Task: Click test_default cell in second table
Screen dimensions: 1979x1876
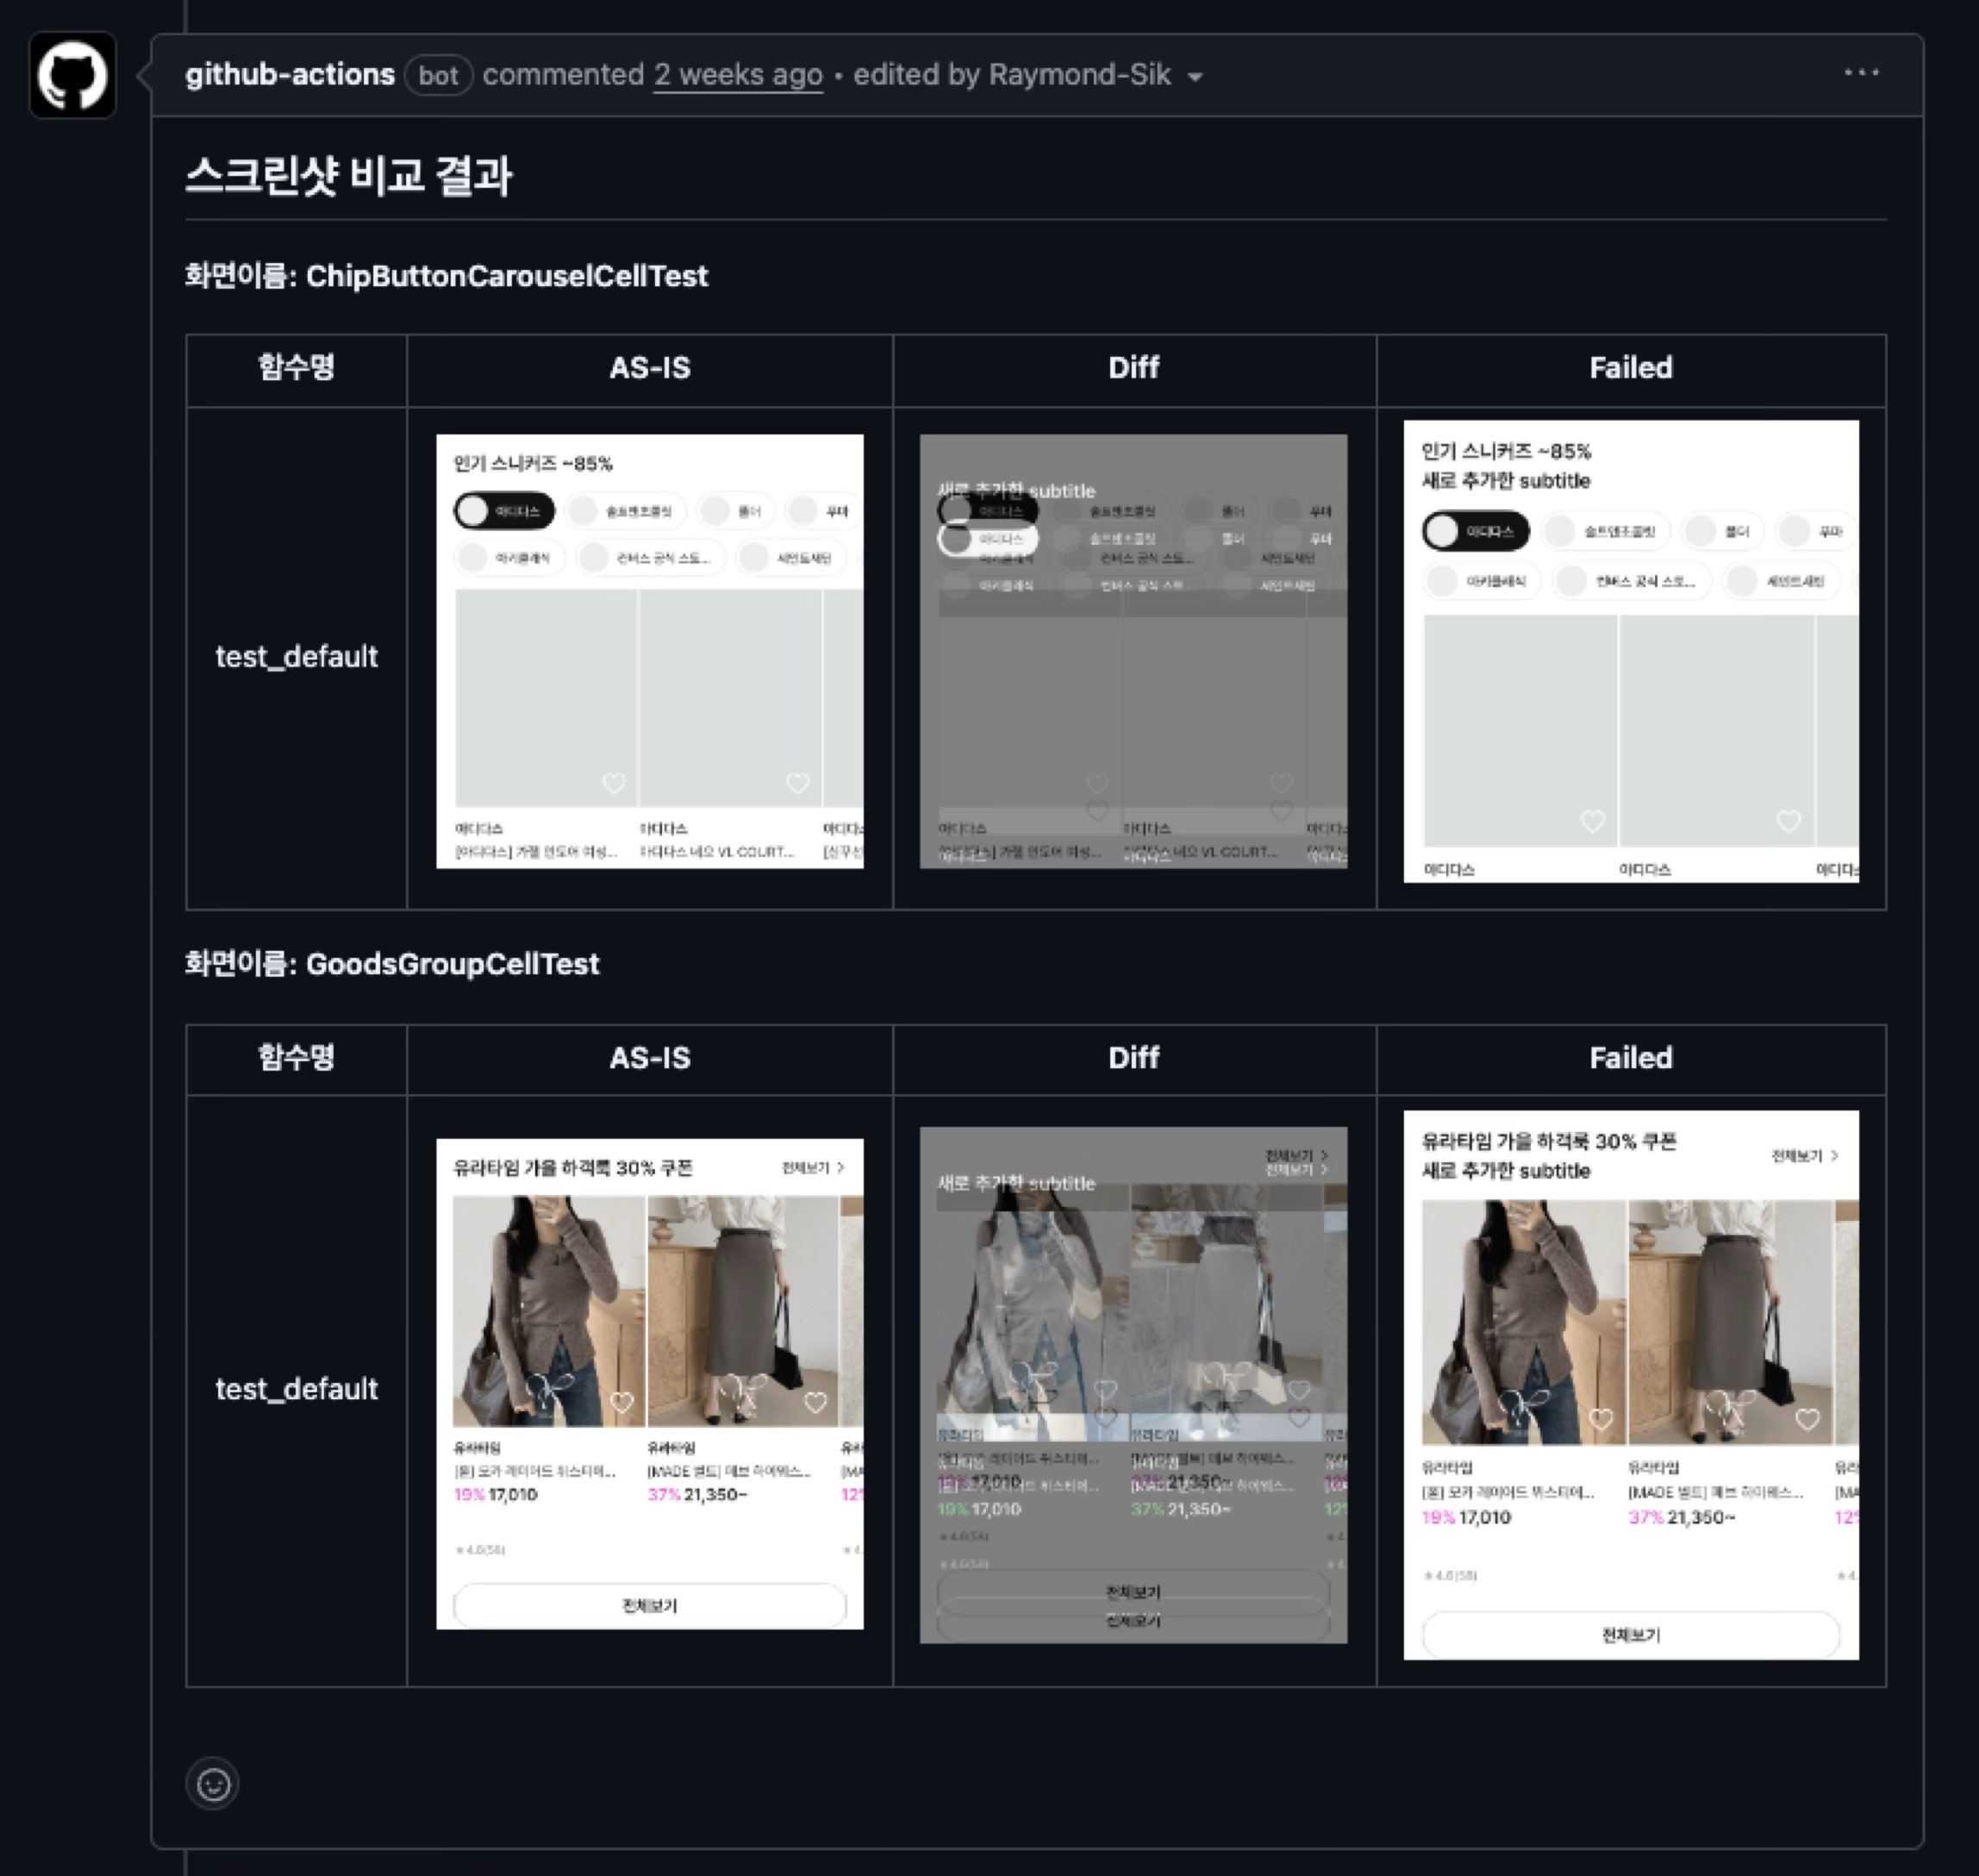Action: [x=297, y=1389]
